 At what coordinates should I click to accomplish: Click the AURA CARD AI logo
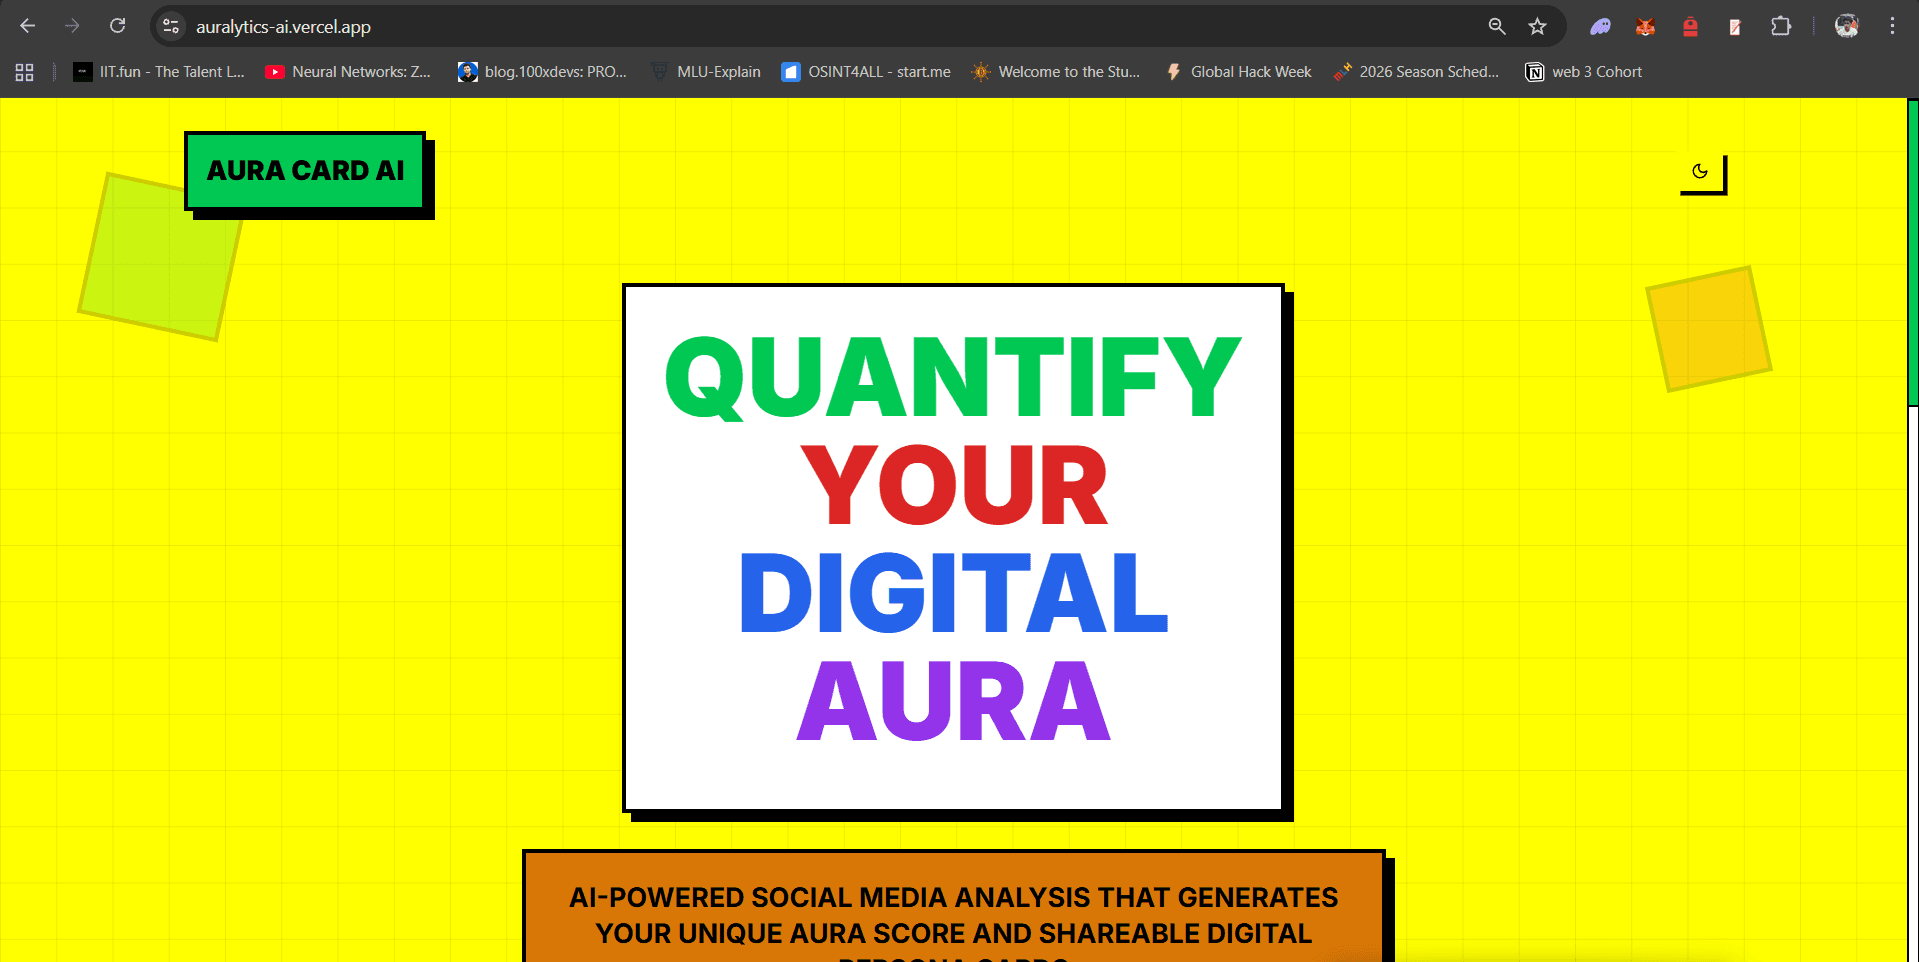[x=306, y=170]
